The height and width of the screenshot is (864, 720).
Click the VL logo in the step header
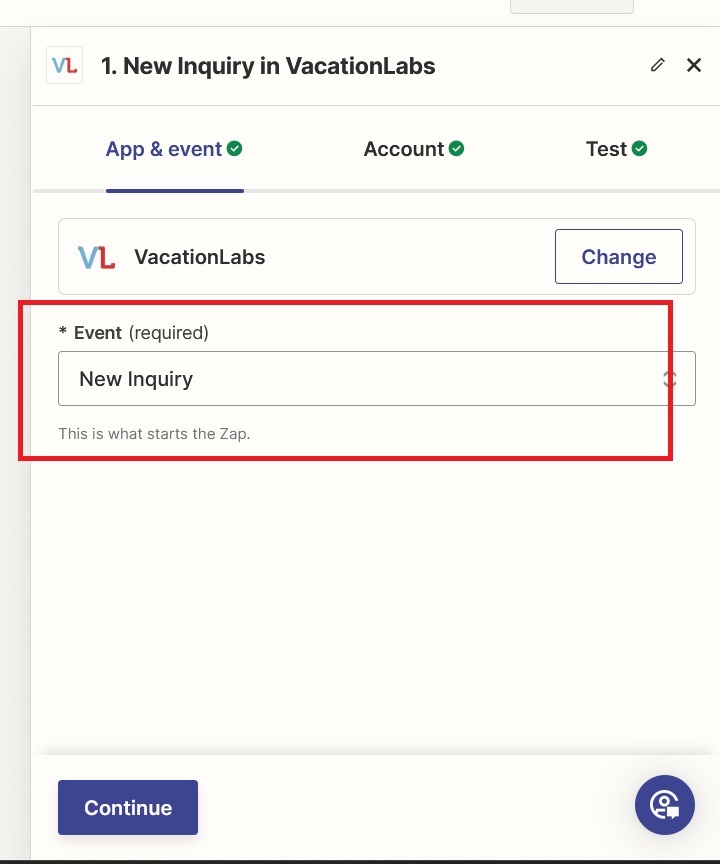(64, 66)
